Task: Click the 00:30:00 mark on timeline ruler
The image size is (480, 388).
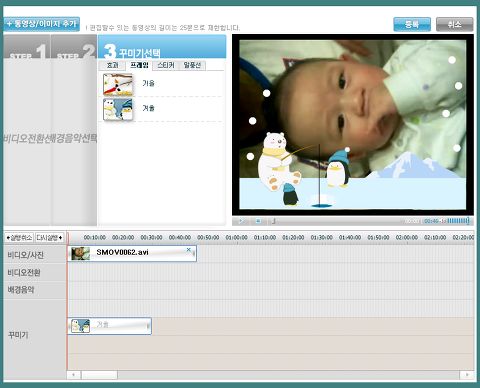Action: 151,238
